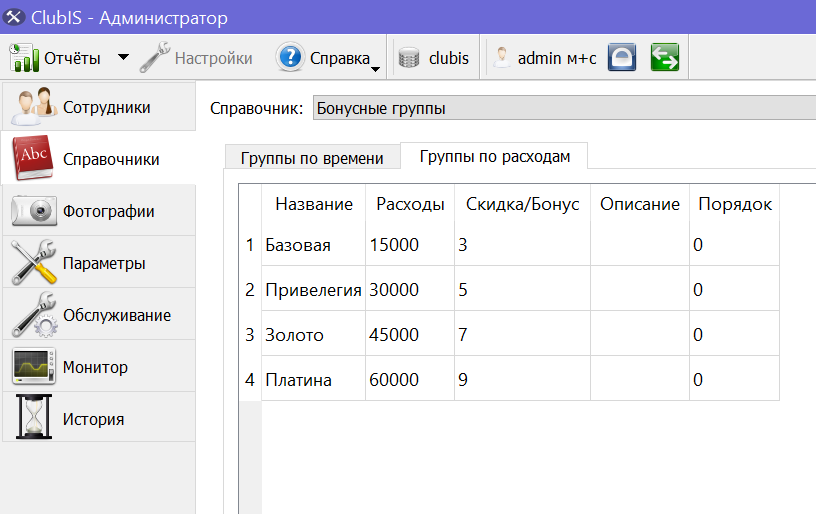Screen dimensions: 816x514
Task: Click the clubis database label
Action: [x=449, y=58]
